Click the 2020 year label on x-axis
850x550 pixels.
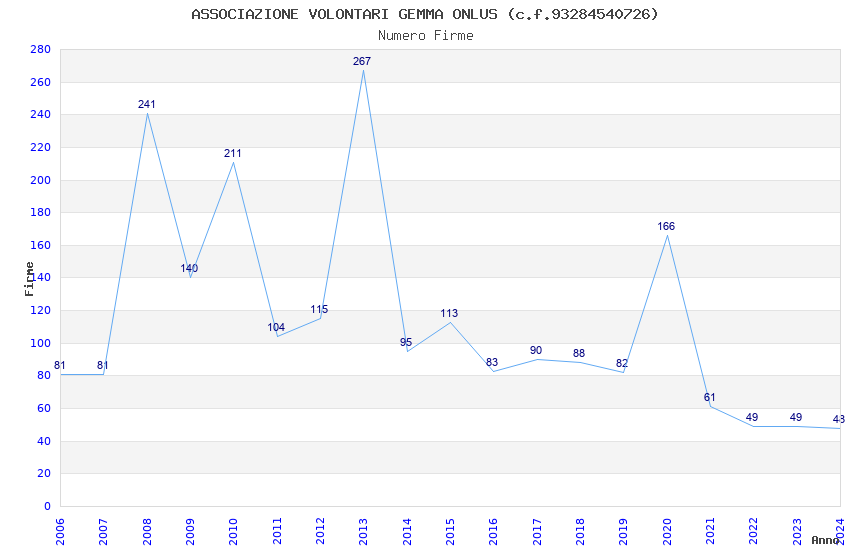point(667,532)
